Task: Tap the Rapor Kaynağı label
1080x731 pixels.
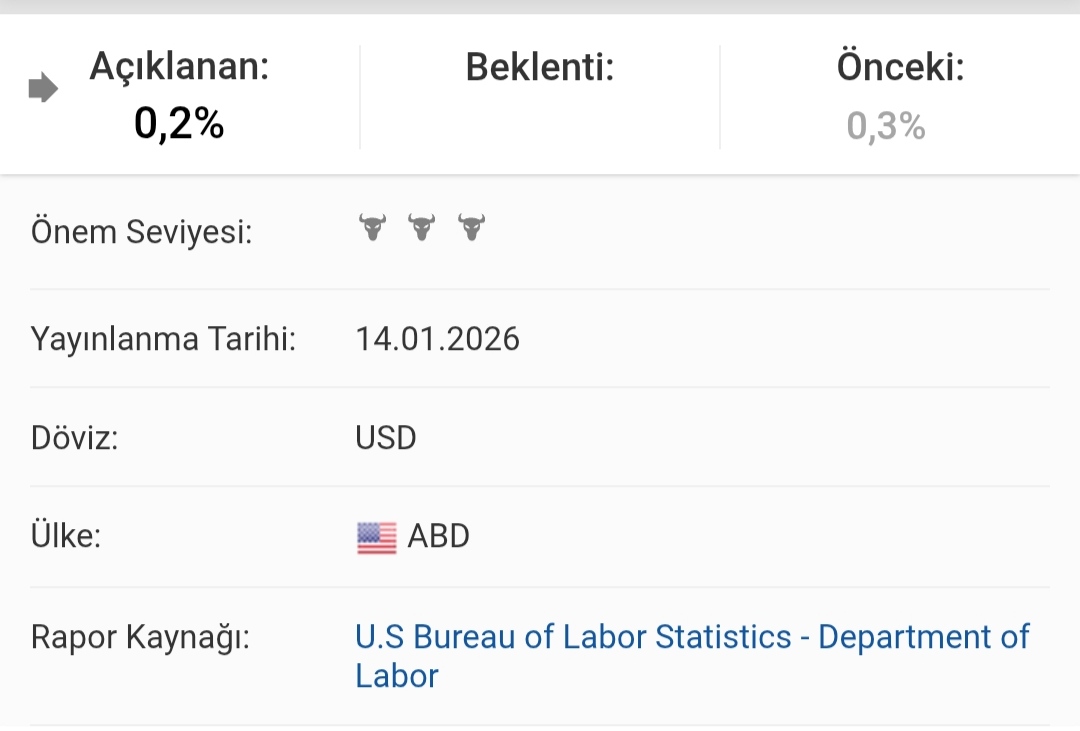Action: (x=140, y=637)
